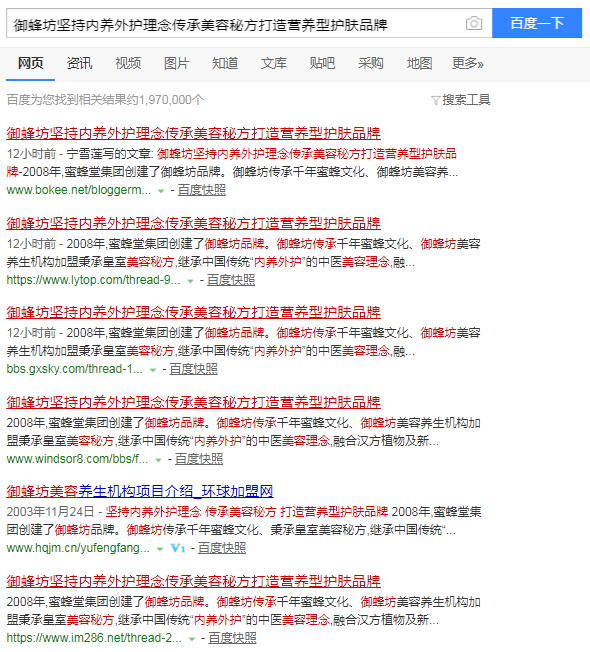The height and width of the screenshot is (652, 590).
Task: Expand dropdown arrow next to hqjm.cn URL
Action: (160, 549)
